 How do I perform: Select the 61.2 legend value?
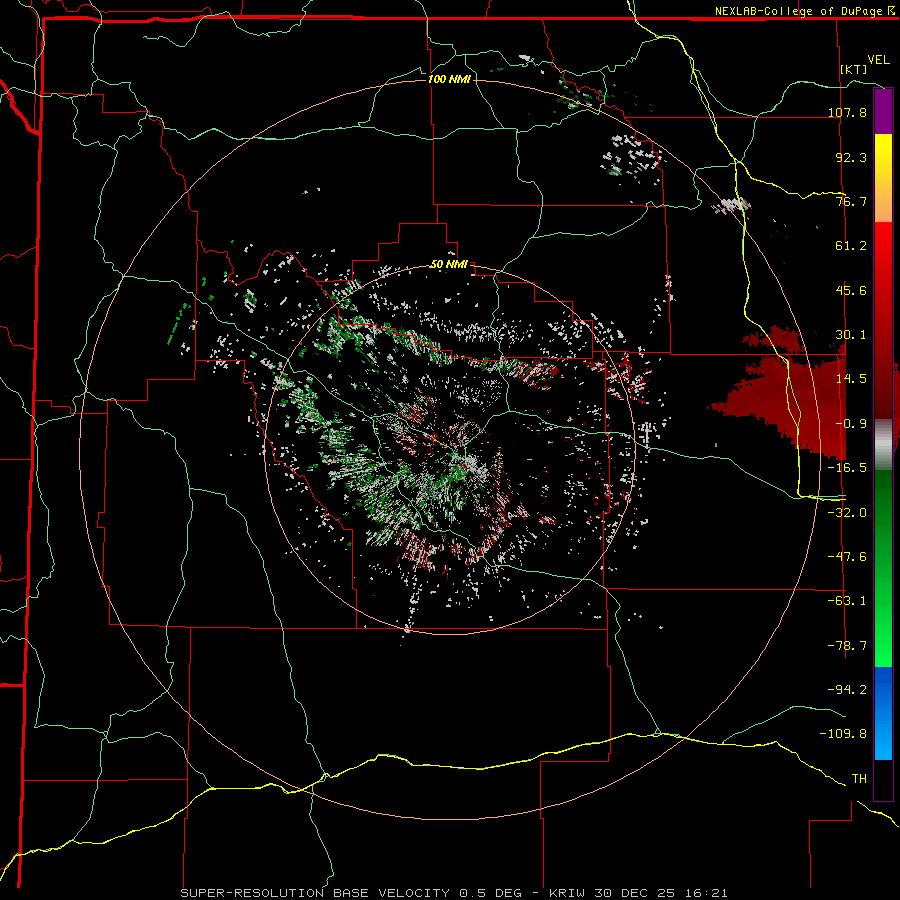point(851,246)
